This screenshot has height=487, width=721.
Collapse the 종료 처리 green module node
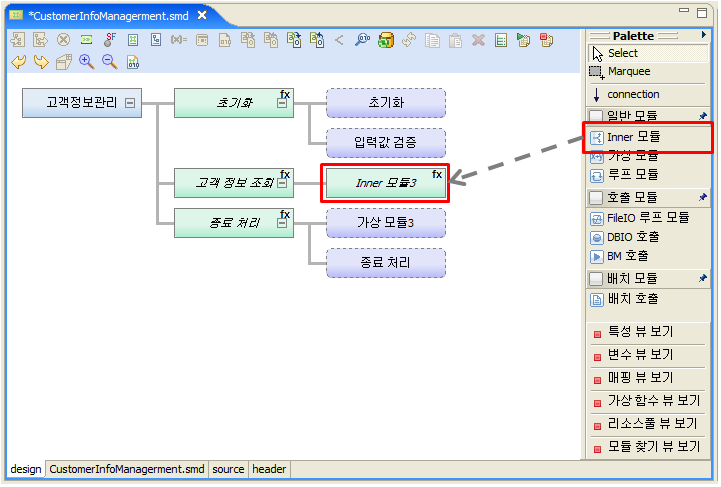[282, 223]
